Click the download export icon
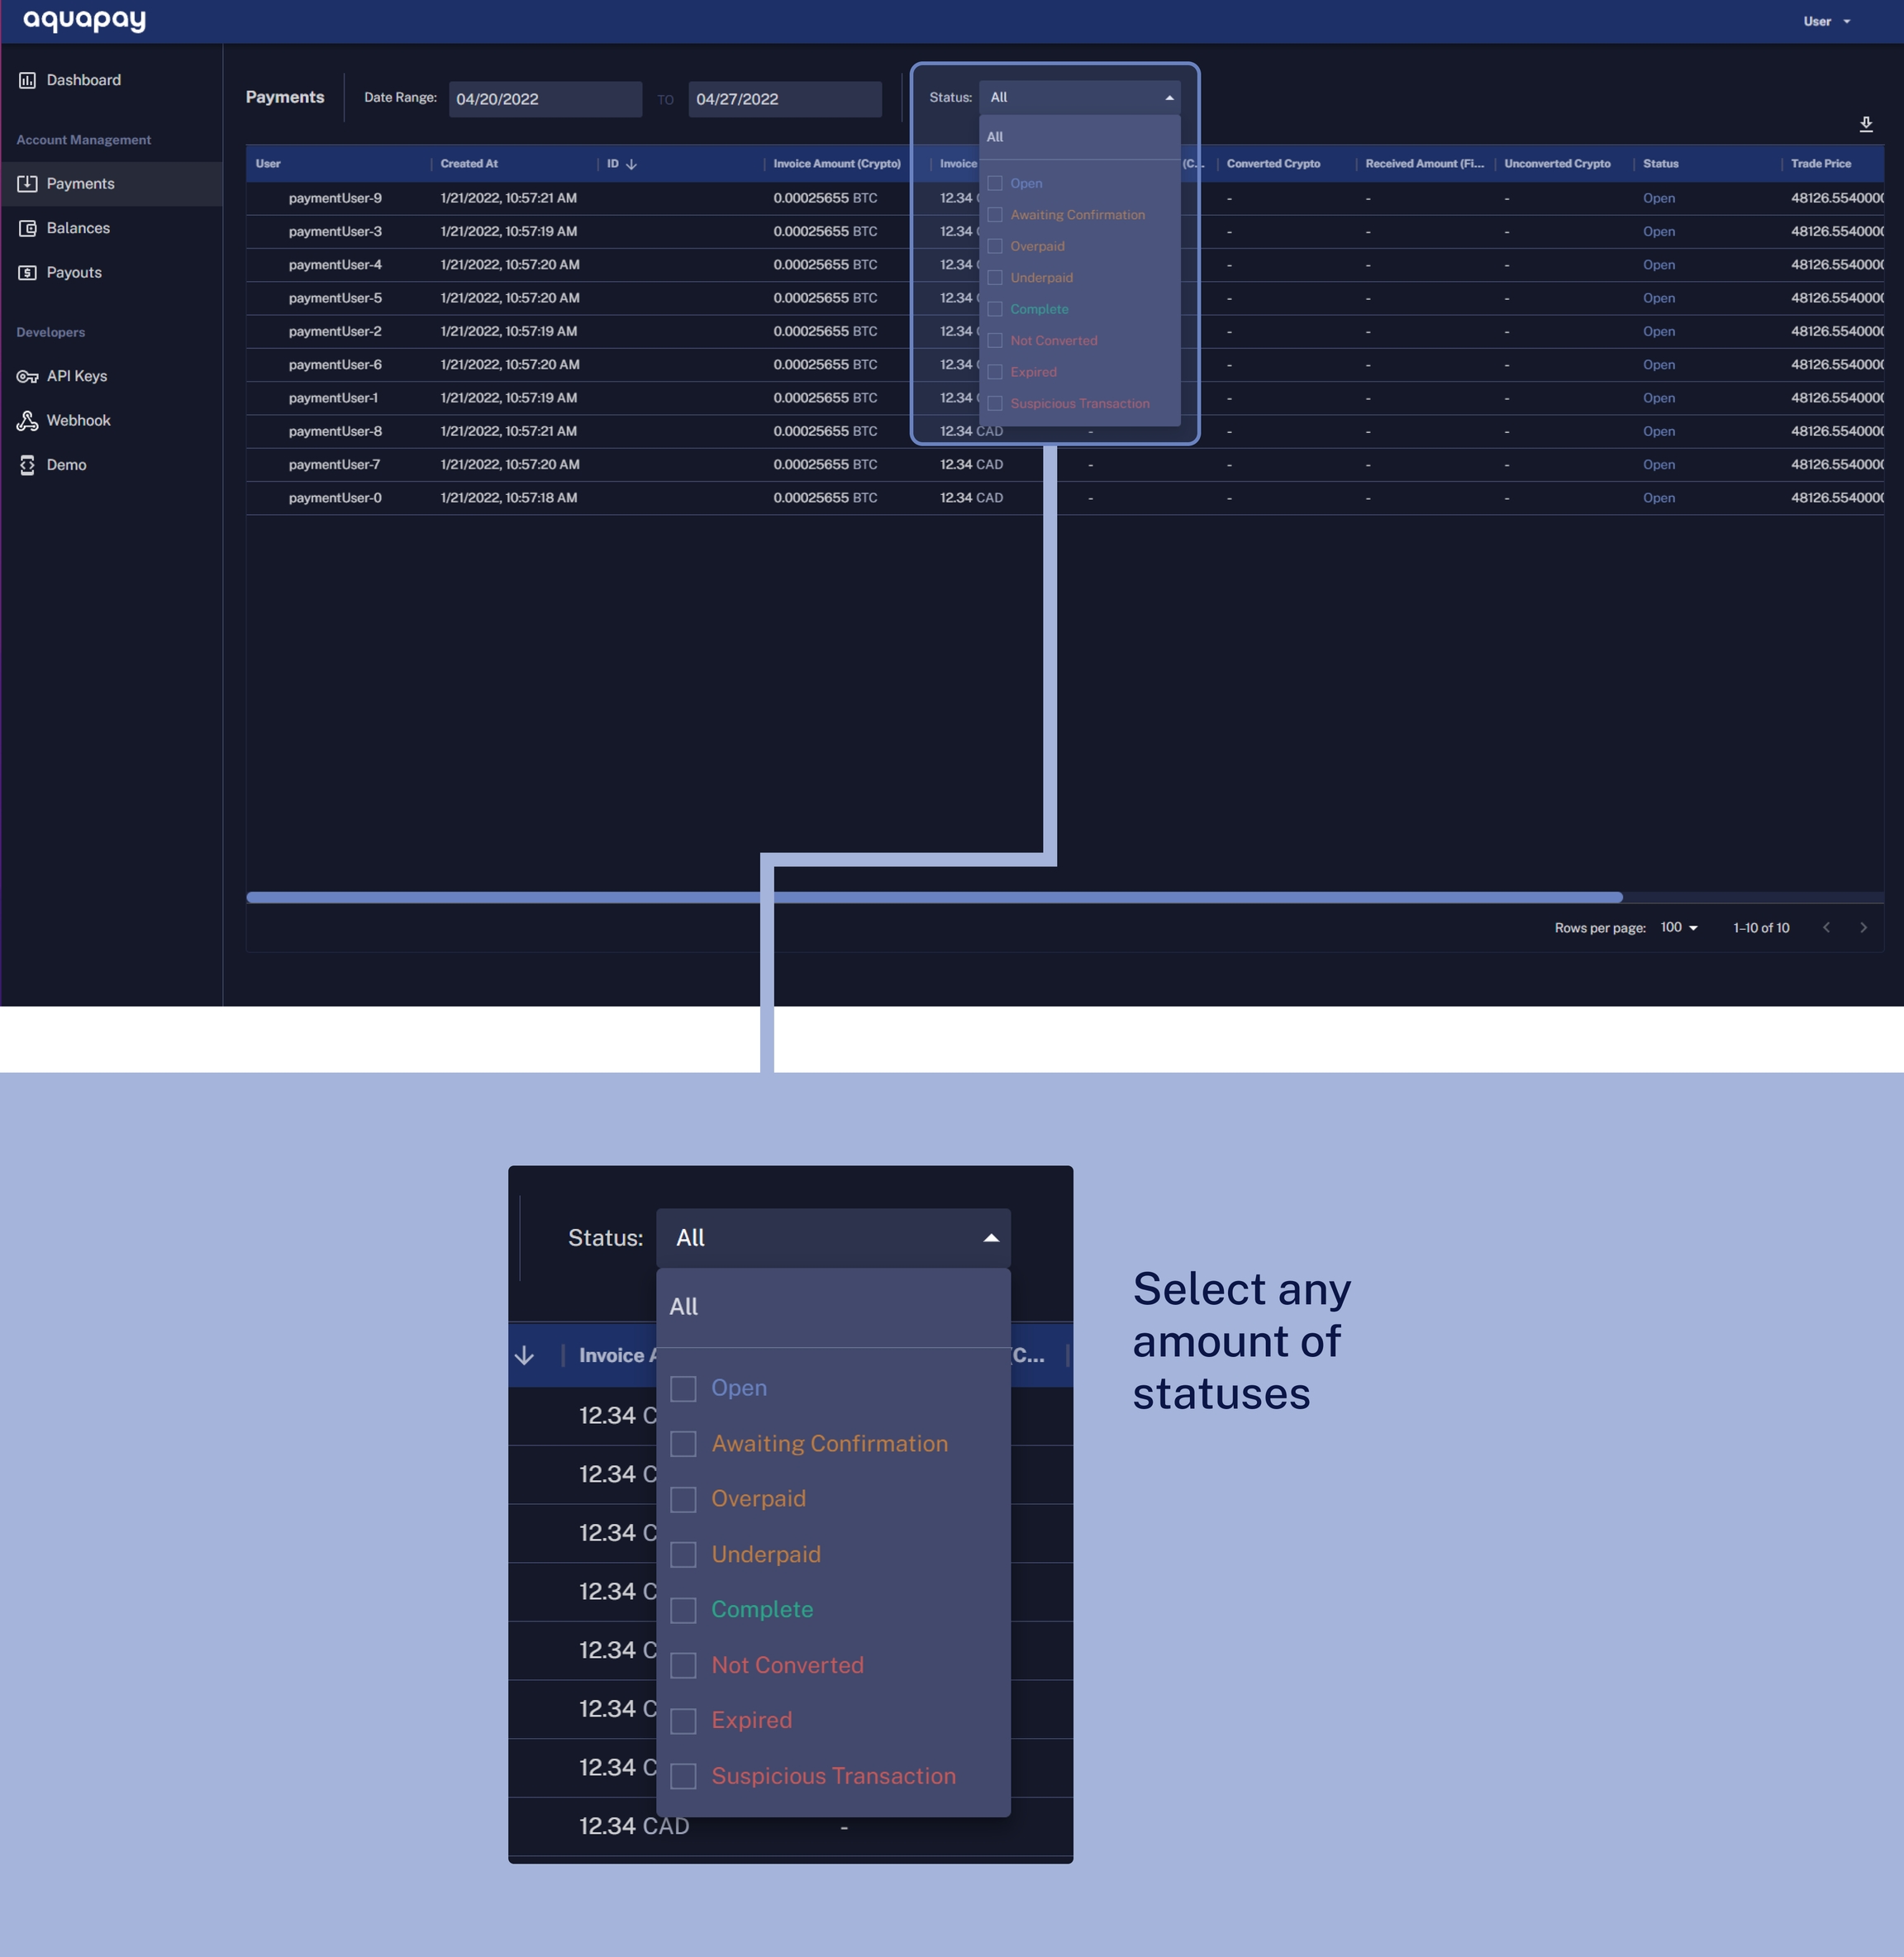This screenshot has width=1904, height=1957. [x=1865, y=124]
